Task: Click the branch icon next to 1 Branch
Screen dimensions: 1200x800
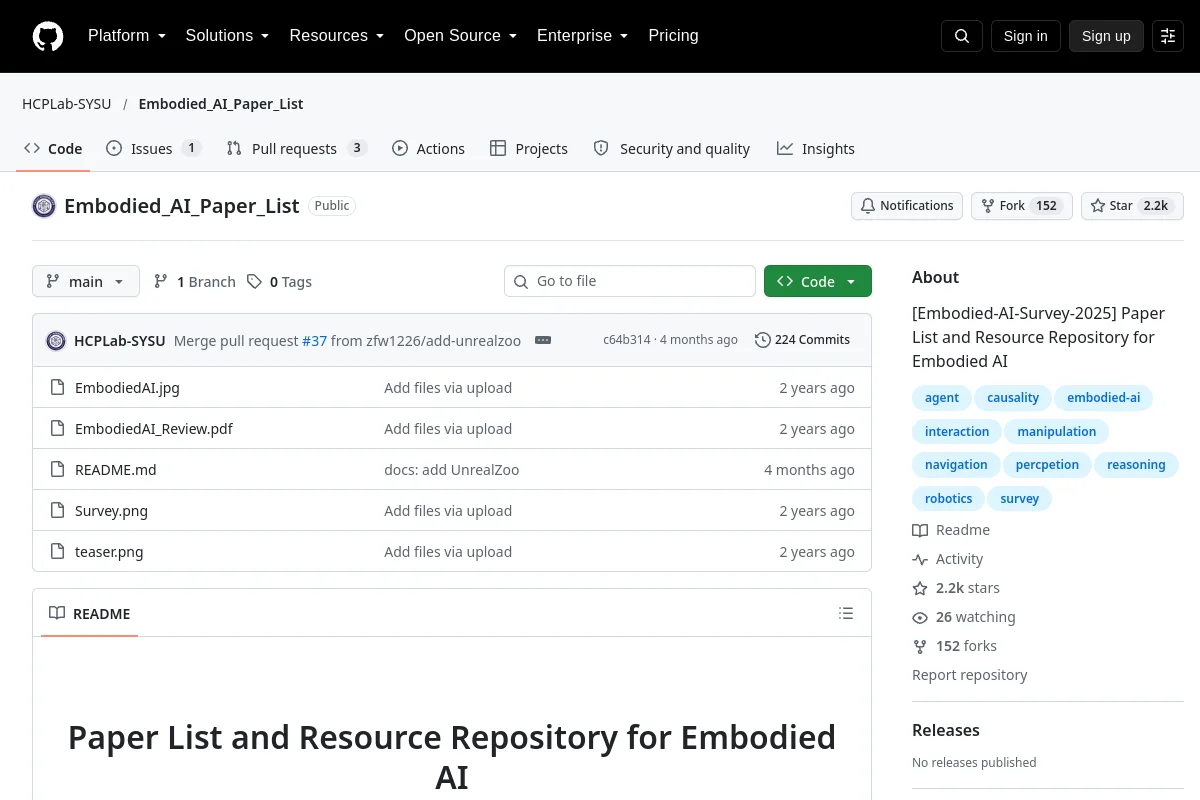Action: point(161,282)
